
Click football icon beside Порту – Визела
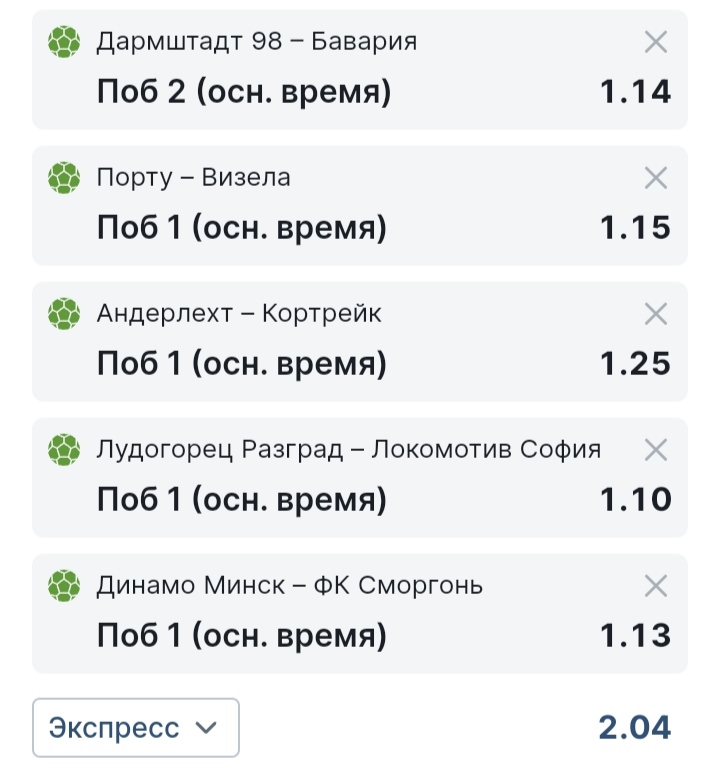click(64, 178)
